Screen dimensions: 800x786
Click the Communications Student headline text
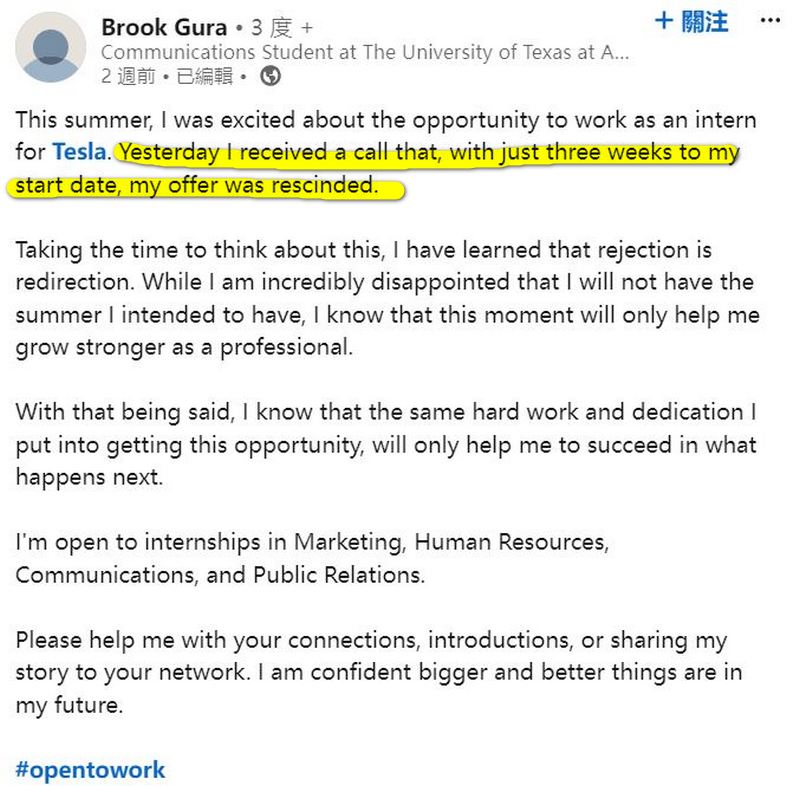click(x=365, y=53)
